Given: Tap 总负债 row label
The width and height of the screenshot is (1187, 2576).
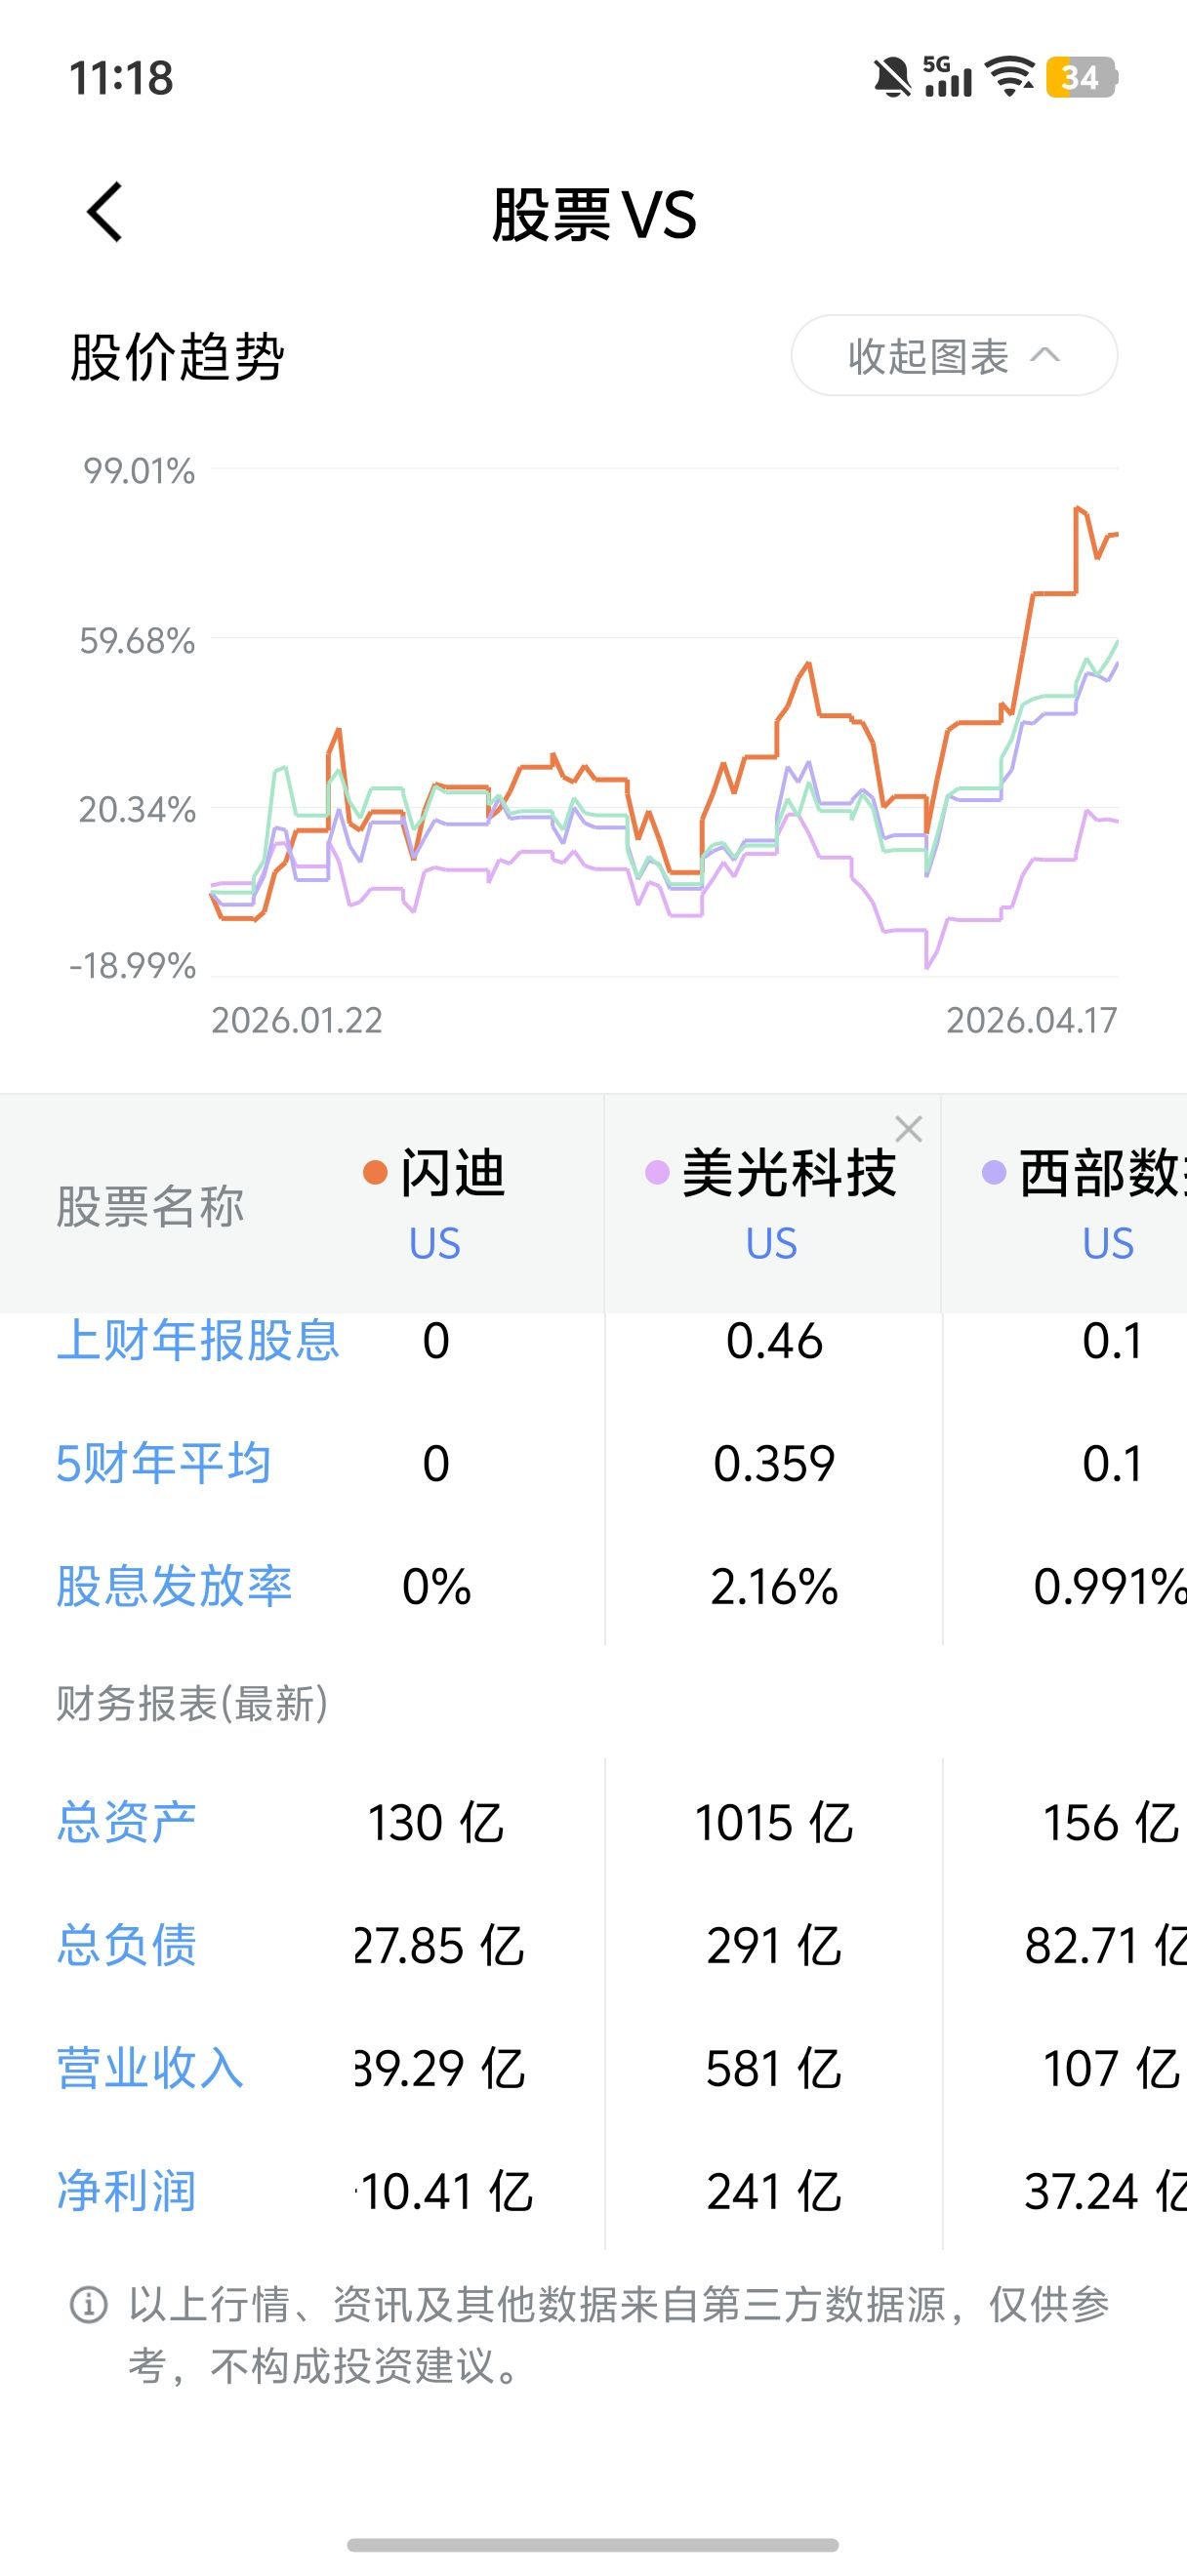Looking at the screenshot, I should [x=126, y=1946].
